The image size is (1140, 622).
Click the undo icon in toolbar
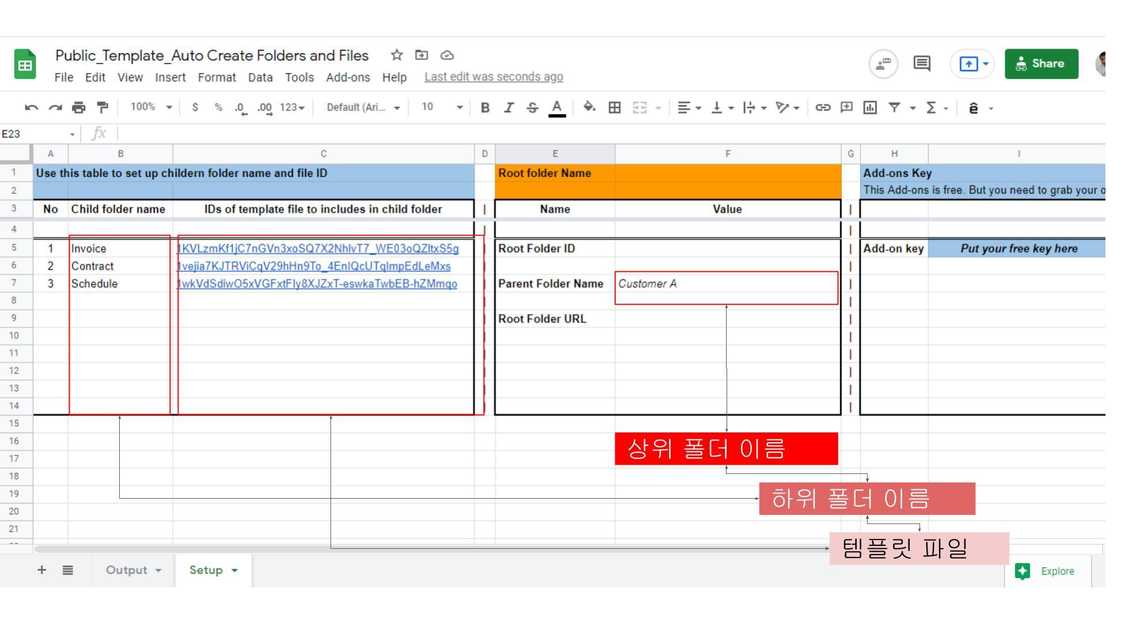coord(32,108)
